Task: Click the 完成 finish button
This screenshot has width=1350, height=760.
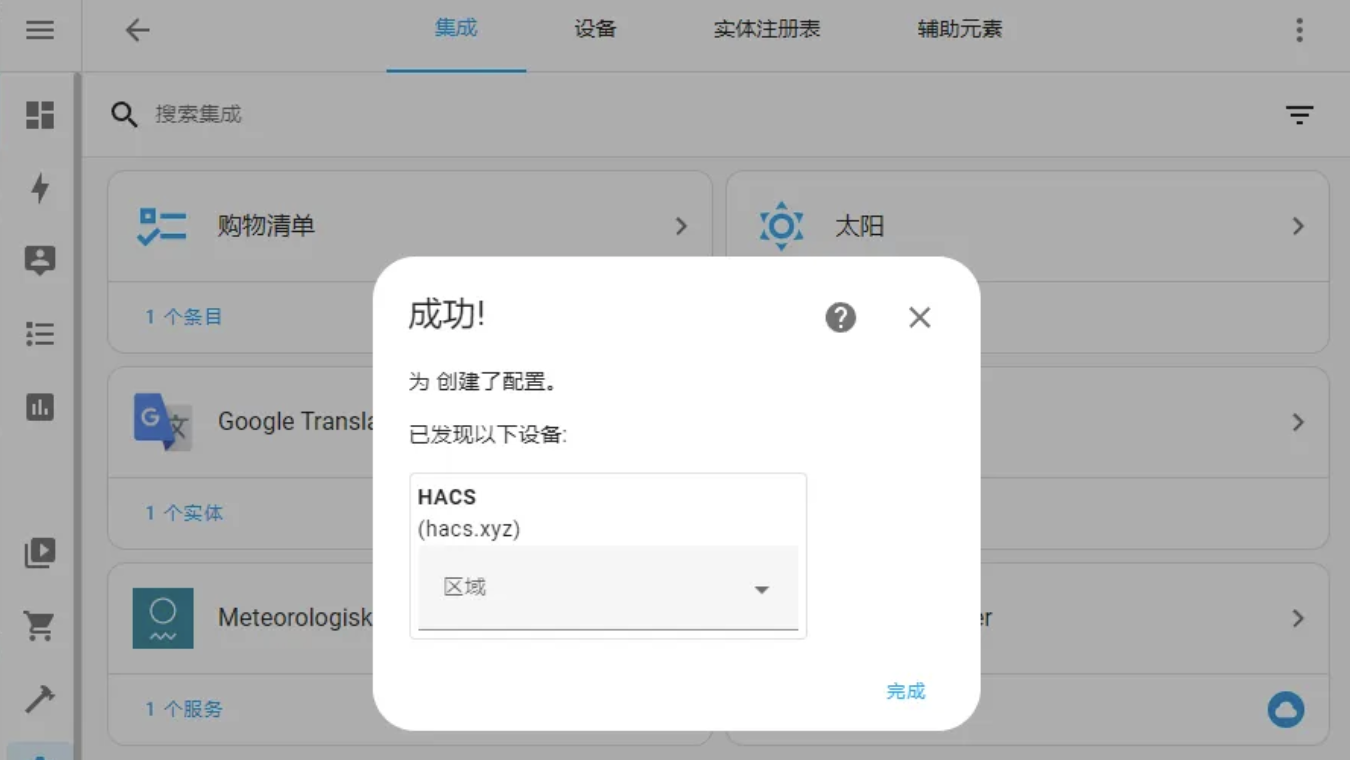Action: coord(906,691)
